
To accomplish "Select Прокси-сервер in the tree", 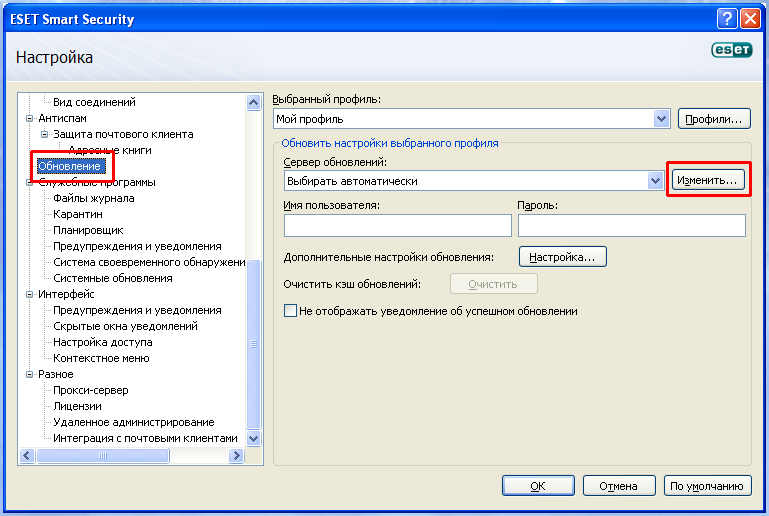I will click(91, 390).
